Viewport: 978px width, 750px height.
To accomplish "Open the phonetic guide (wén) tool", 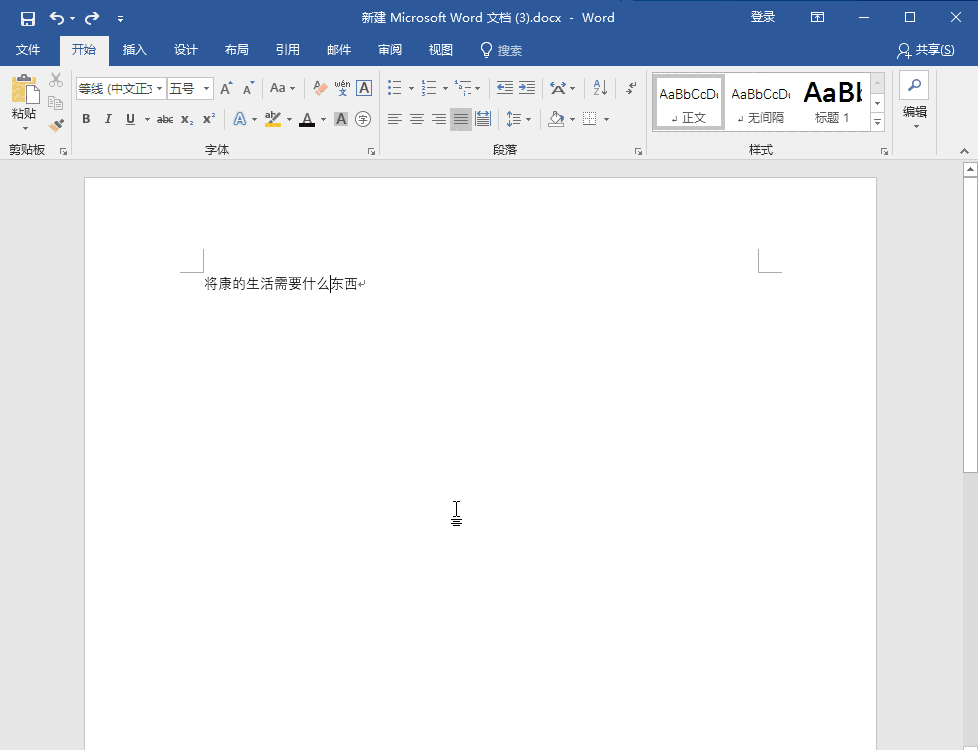I will 342,89.
